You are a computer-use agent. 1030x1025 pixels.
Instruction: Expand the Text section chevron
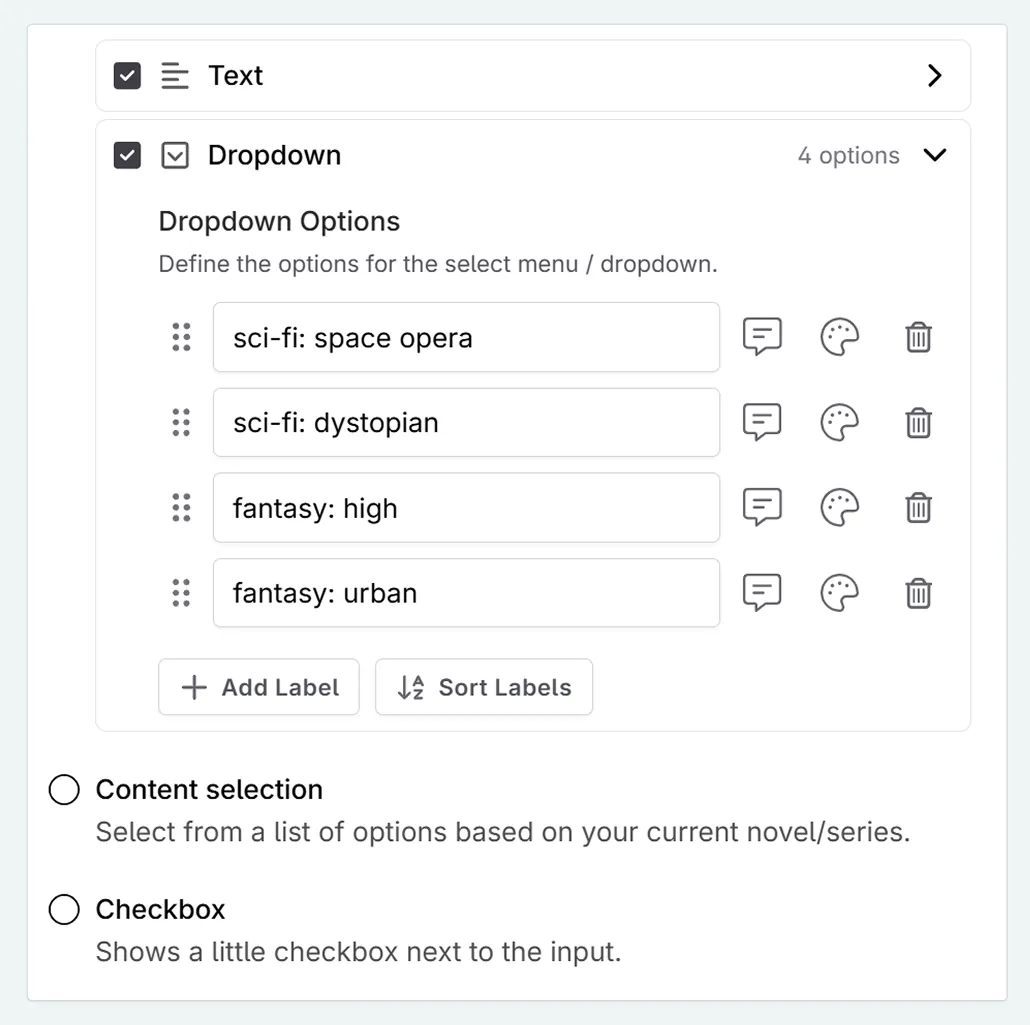click(934, 76)
